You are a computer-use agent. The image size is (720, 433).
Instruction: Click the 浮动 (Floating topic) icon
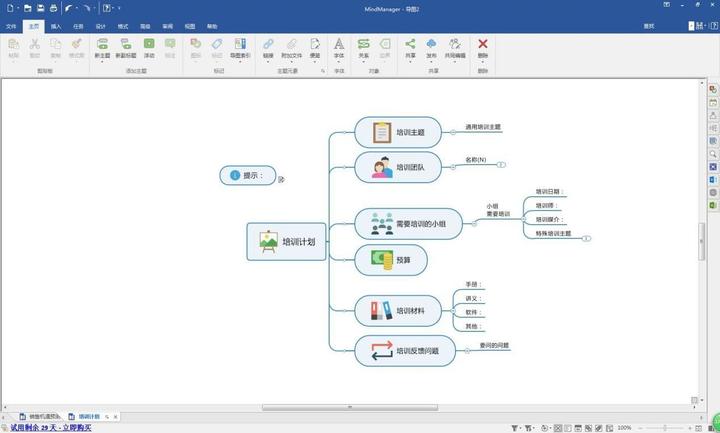point(149,44)
